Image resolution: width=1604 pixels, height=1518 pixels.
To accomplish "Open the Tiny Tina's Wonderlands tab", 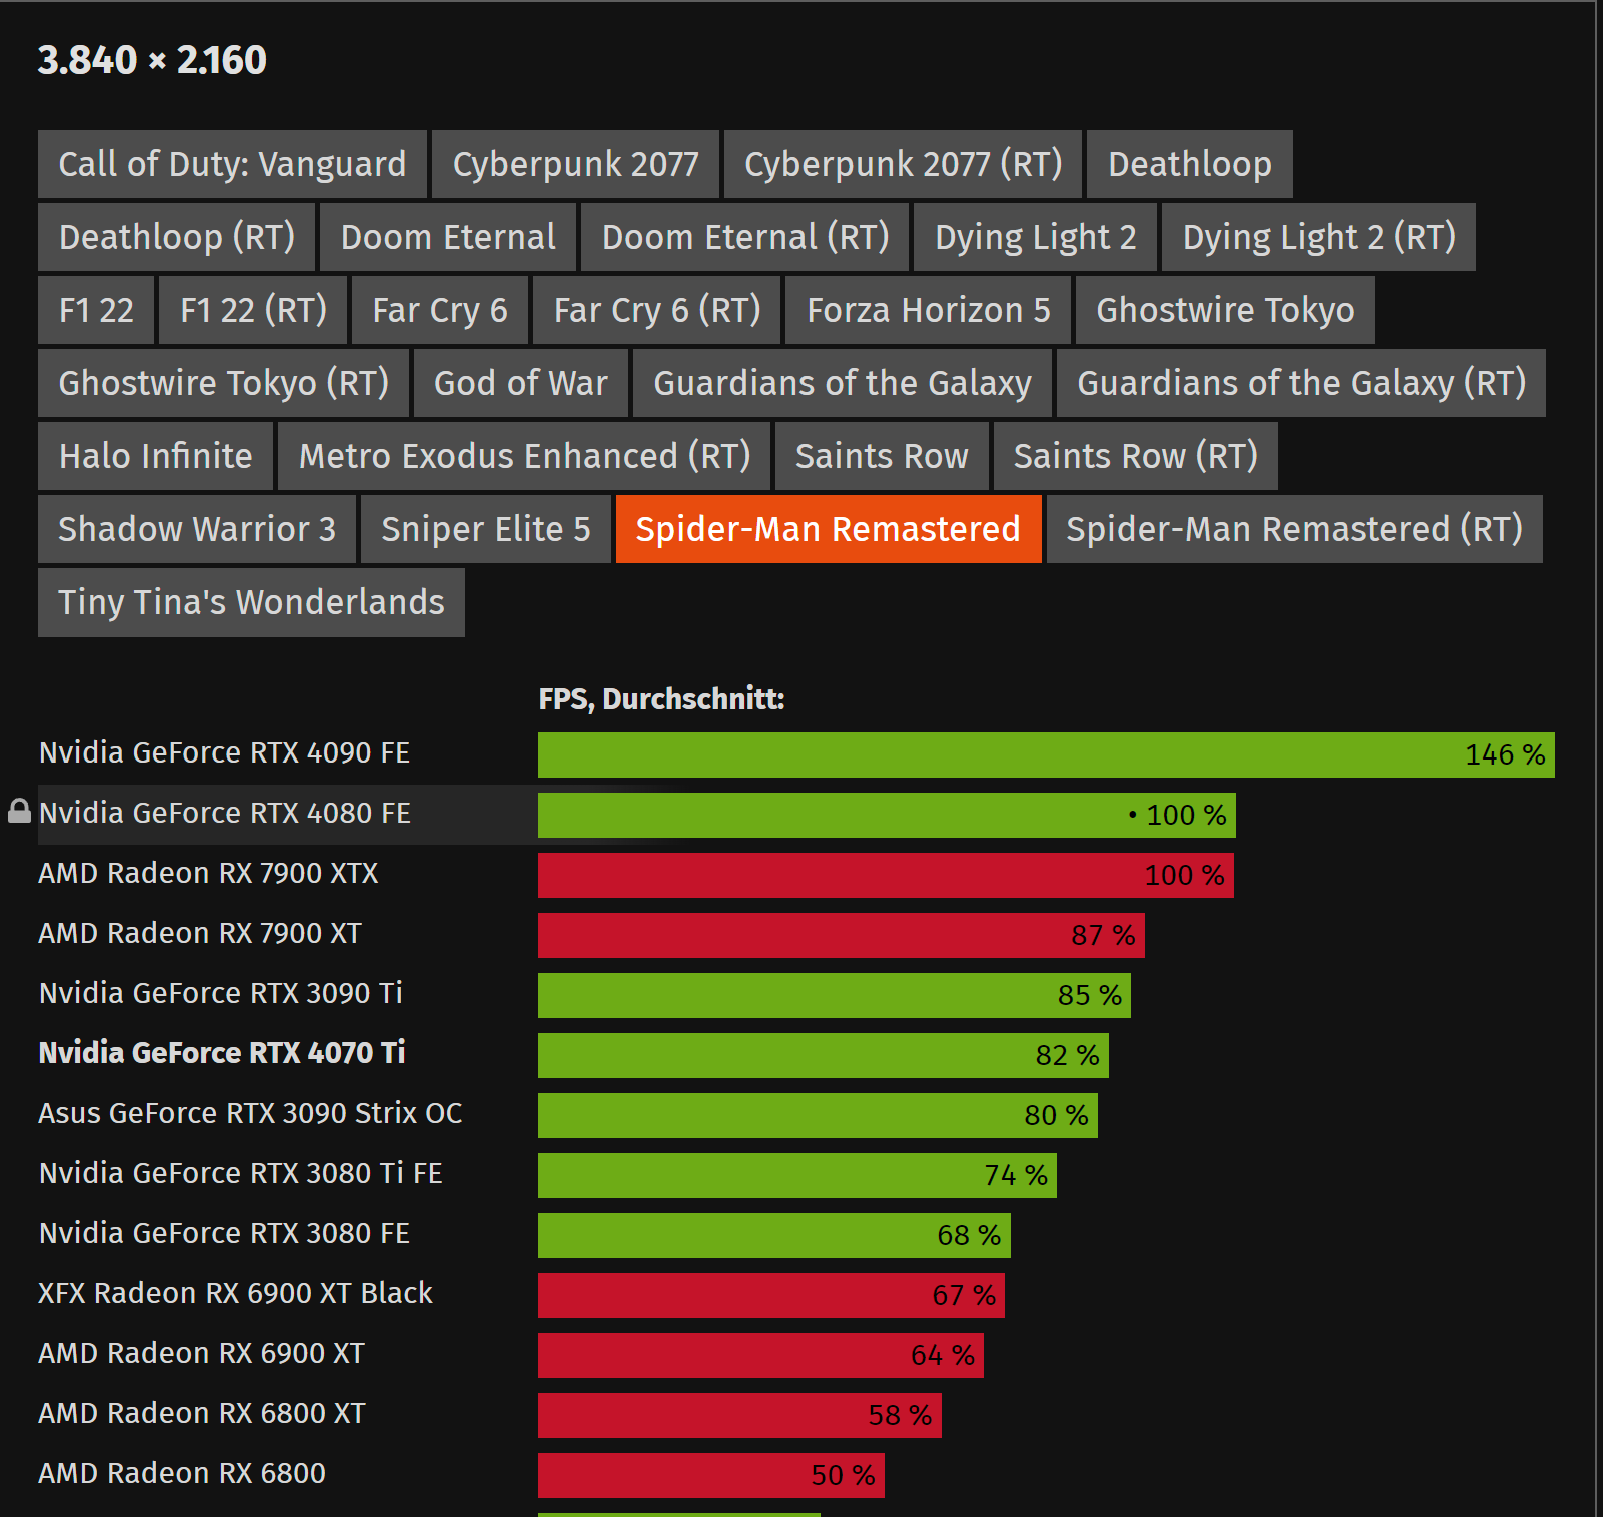I will [x=251, y=602].
